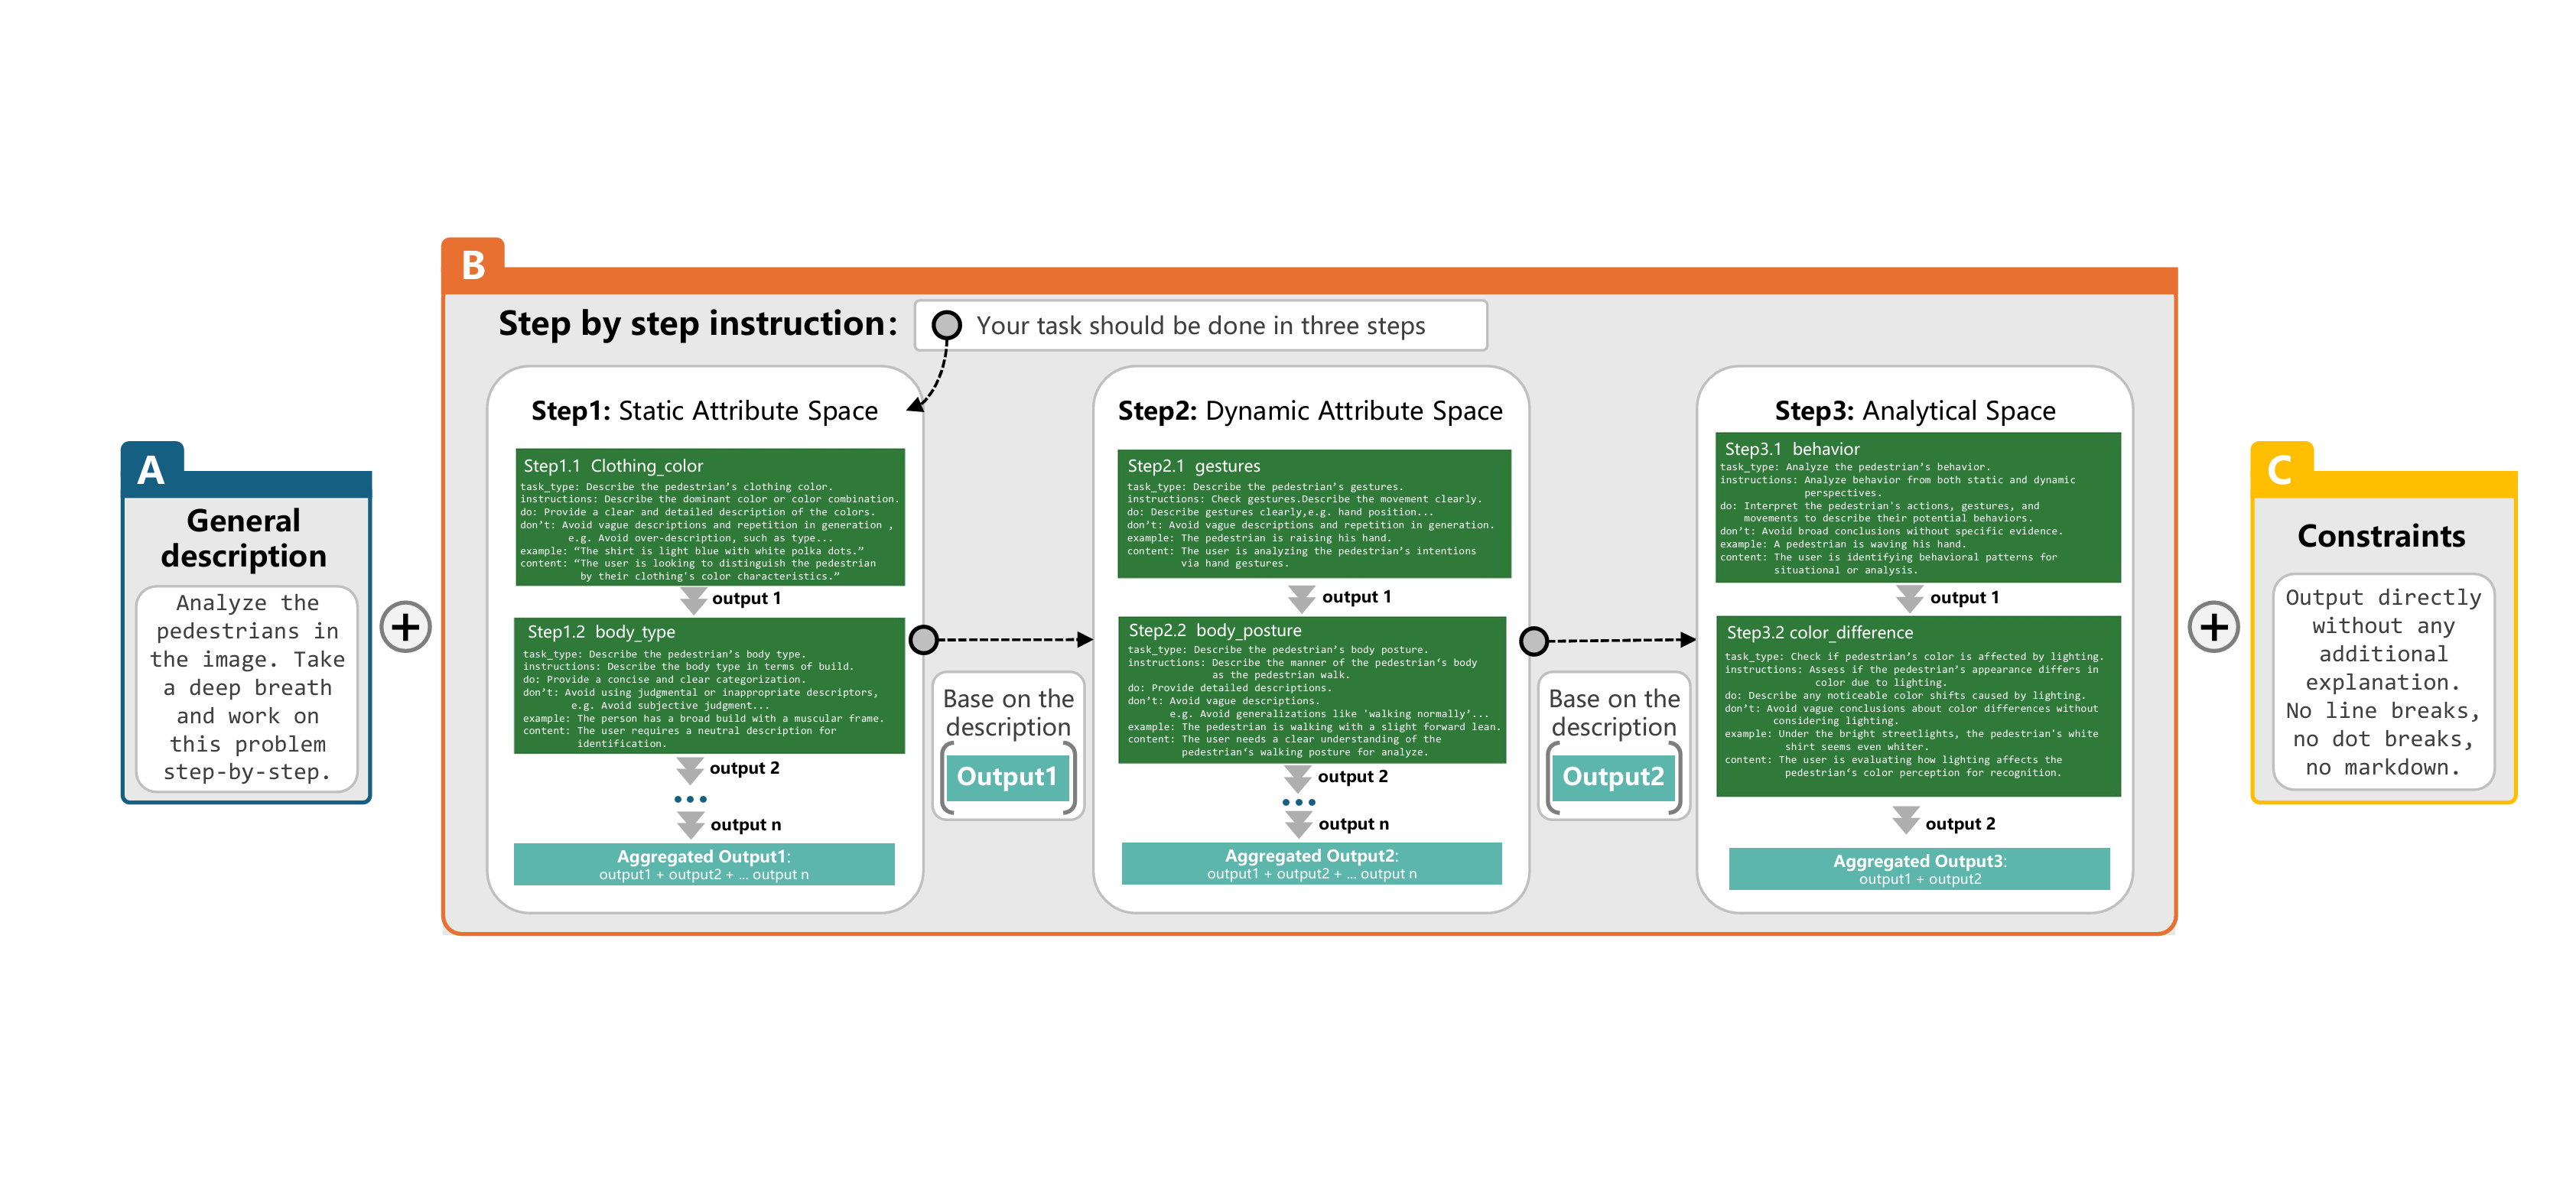The height and width of the screenshot is (1195, 2576).
Task: Click the down arrow beside Step3 output 1
Action: [1909, 598]
